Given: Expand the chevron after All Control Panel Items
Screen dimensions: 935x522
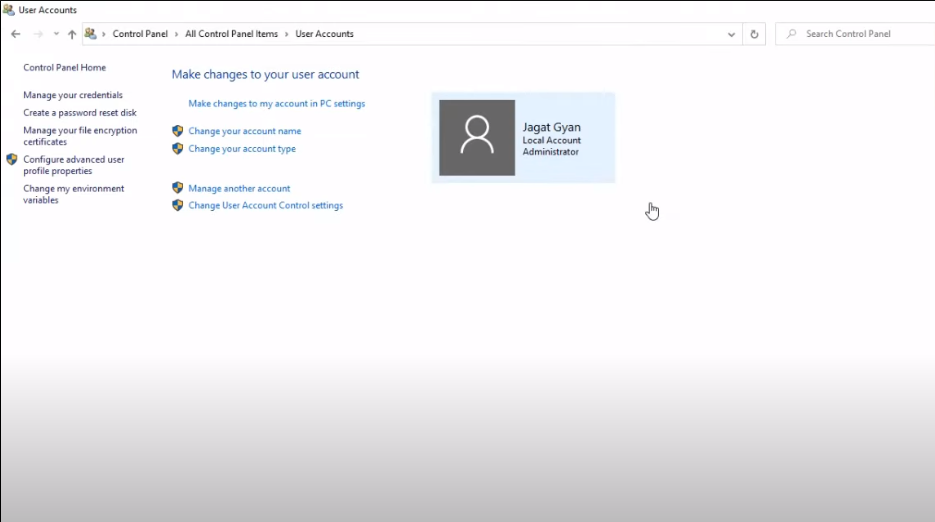Looking at the screenshot, I should coord(287,34).
